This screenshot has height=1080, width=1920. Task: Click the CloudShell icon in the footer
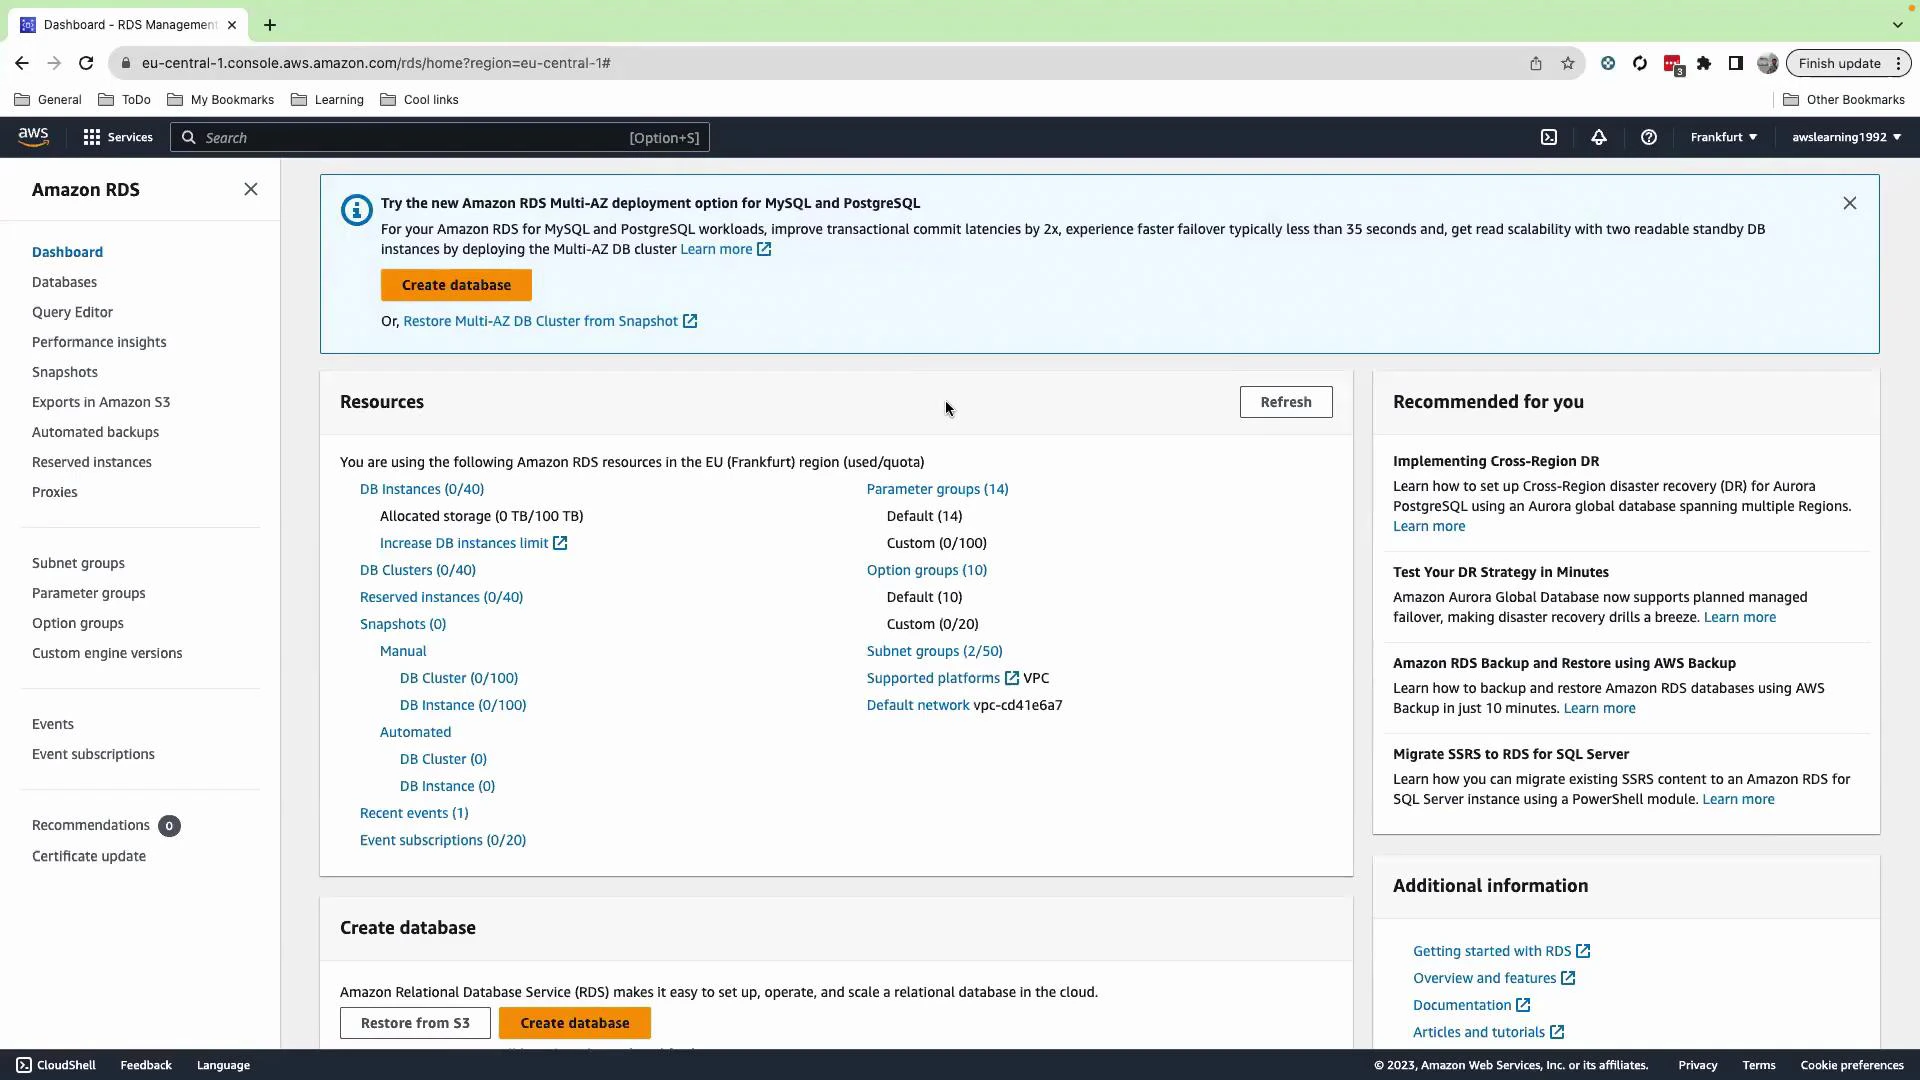(24, 1065)
